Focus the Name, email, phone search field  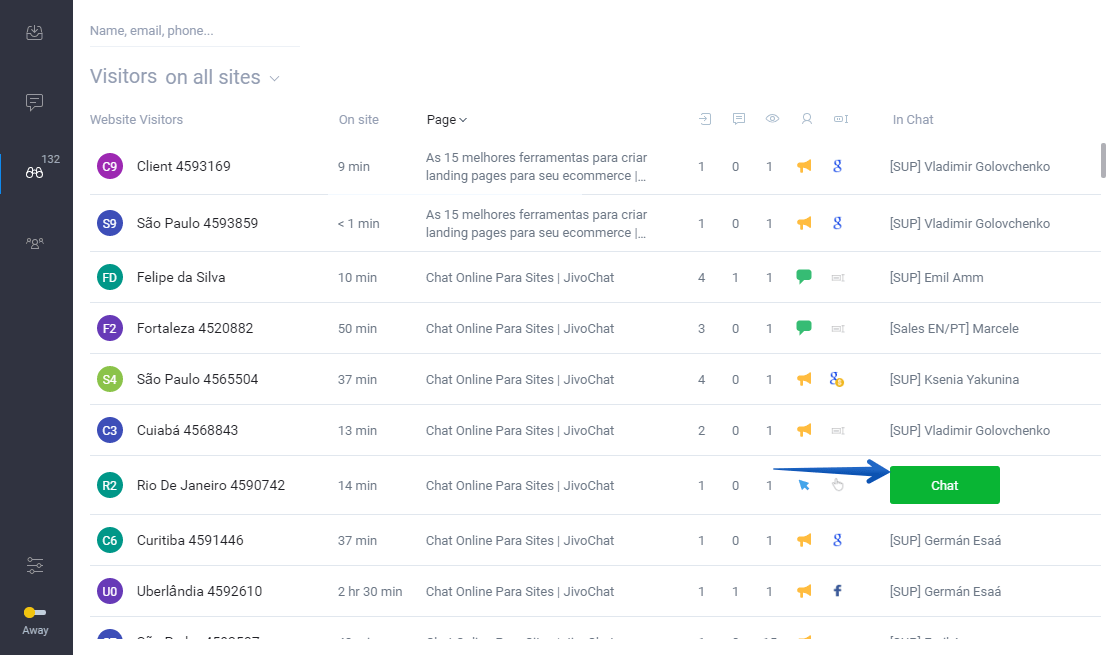pyautogui.click(x=194, y=31)
